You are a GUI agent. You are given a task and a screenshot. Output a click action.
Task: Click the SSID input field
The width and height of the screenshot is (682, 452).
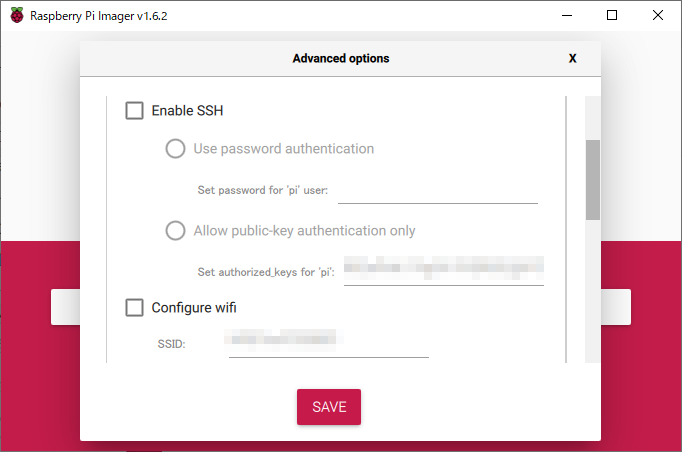pos(328,344)
